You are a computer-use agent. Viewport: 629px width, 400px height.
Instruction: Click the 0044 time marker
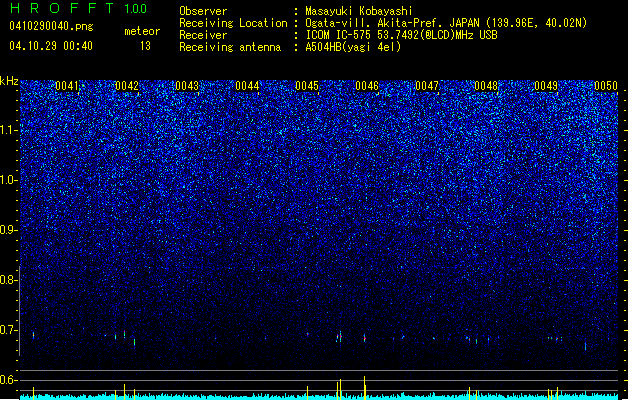(x=247, y=86)
